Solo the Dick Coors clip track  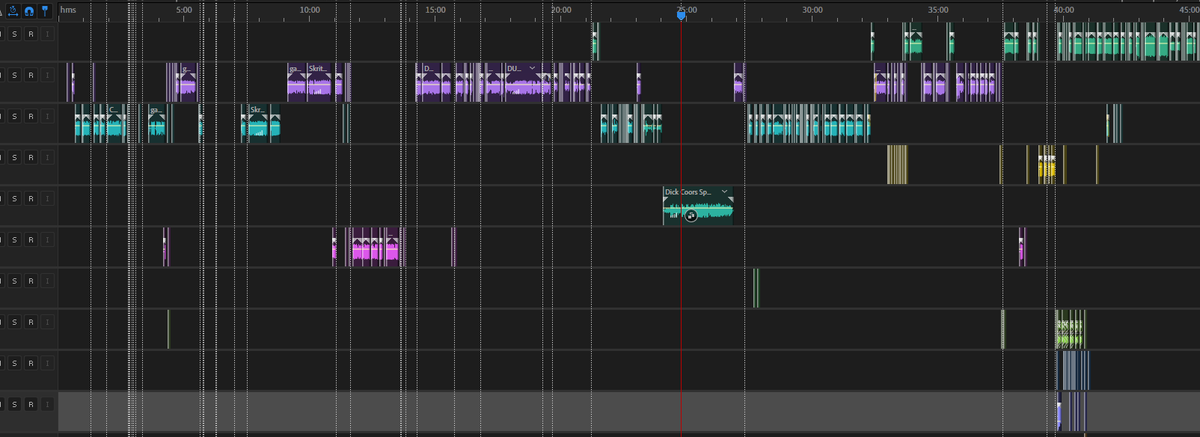(x=14, y=198)
